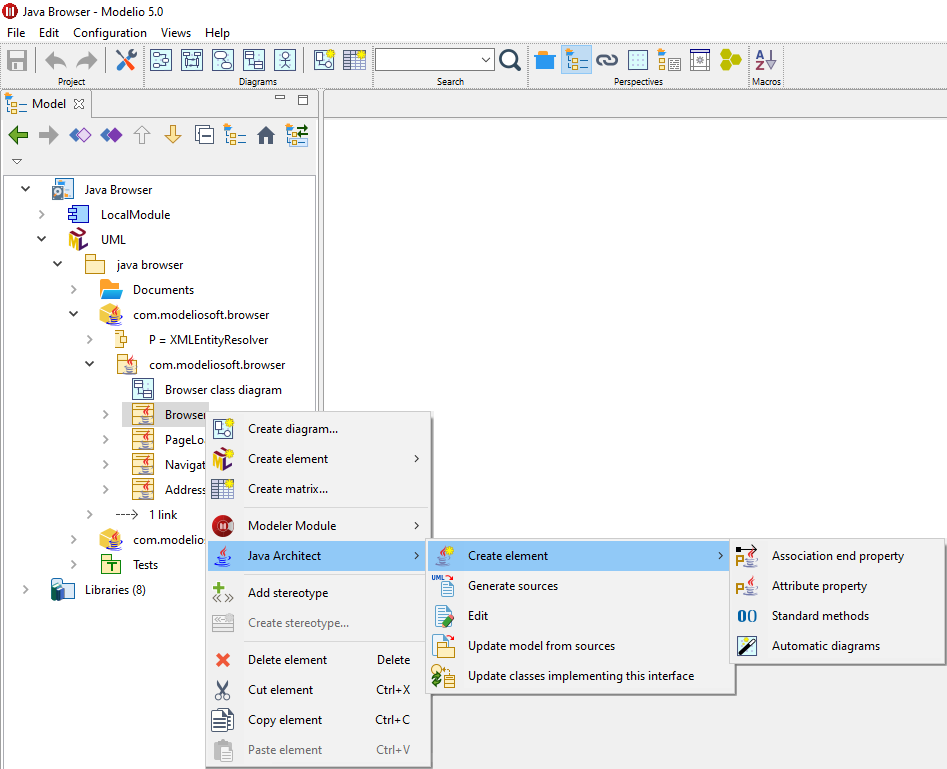
Task: Select Add stereotype in context menu
Action: pyautogui.click(x=319, y=593)
